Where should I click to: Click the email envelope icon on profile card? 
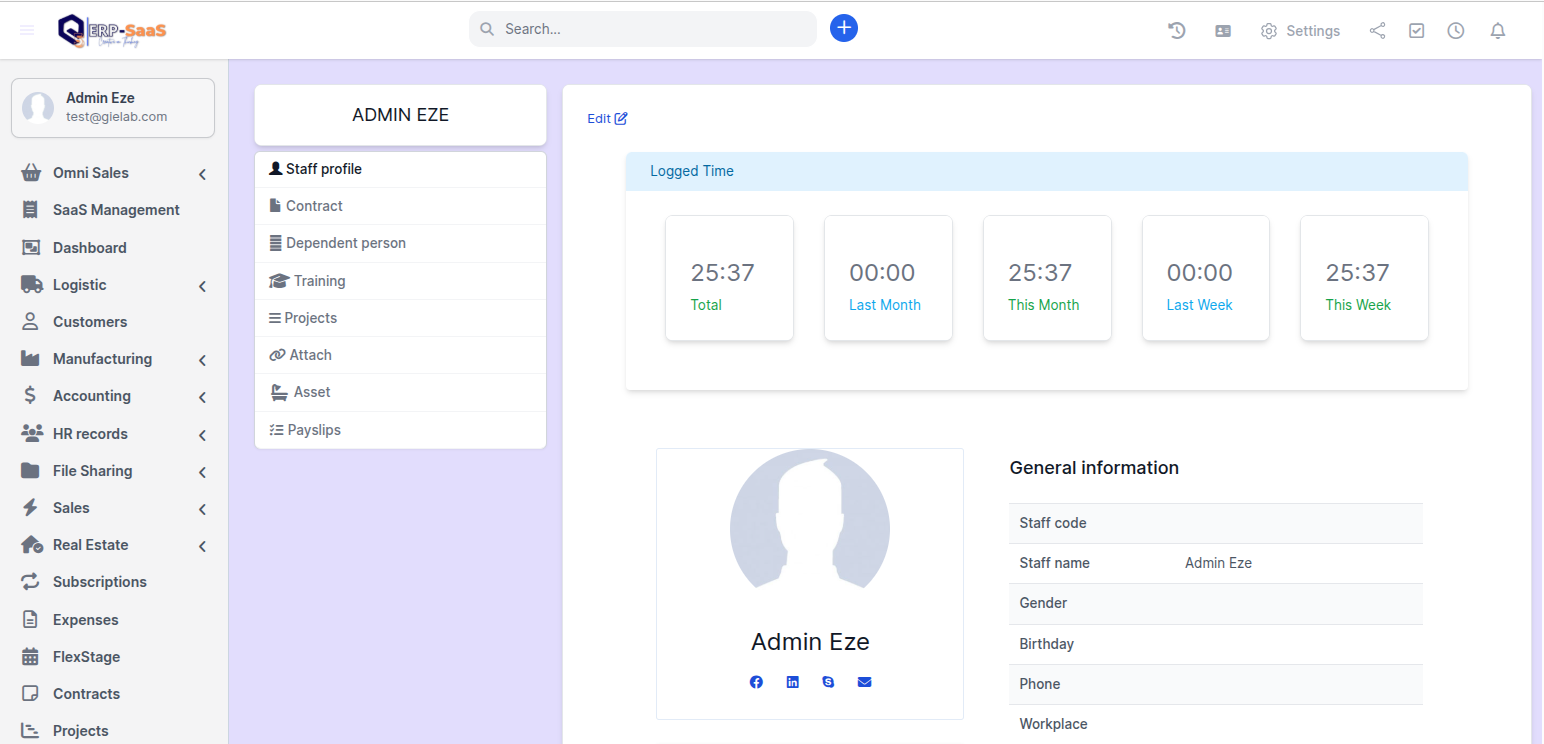click(864, 682)
